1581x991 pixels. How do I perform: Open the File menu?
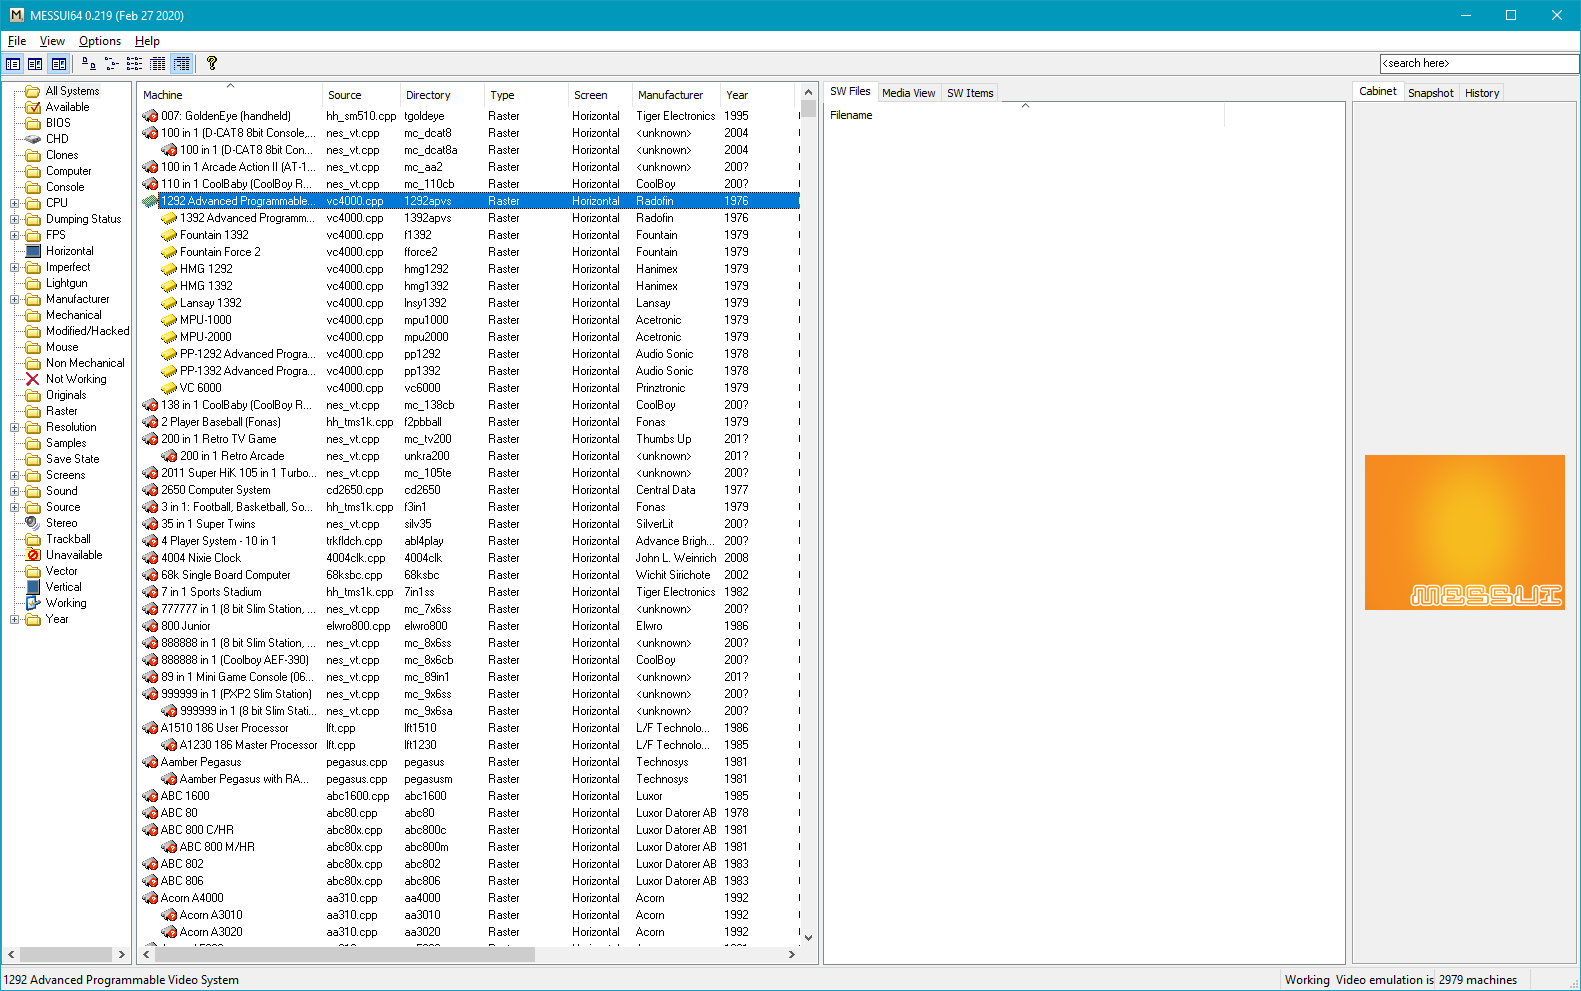coord(17,41)
